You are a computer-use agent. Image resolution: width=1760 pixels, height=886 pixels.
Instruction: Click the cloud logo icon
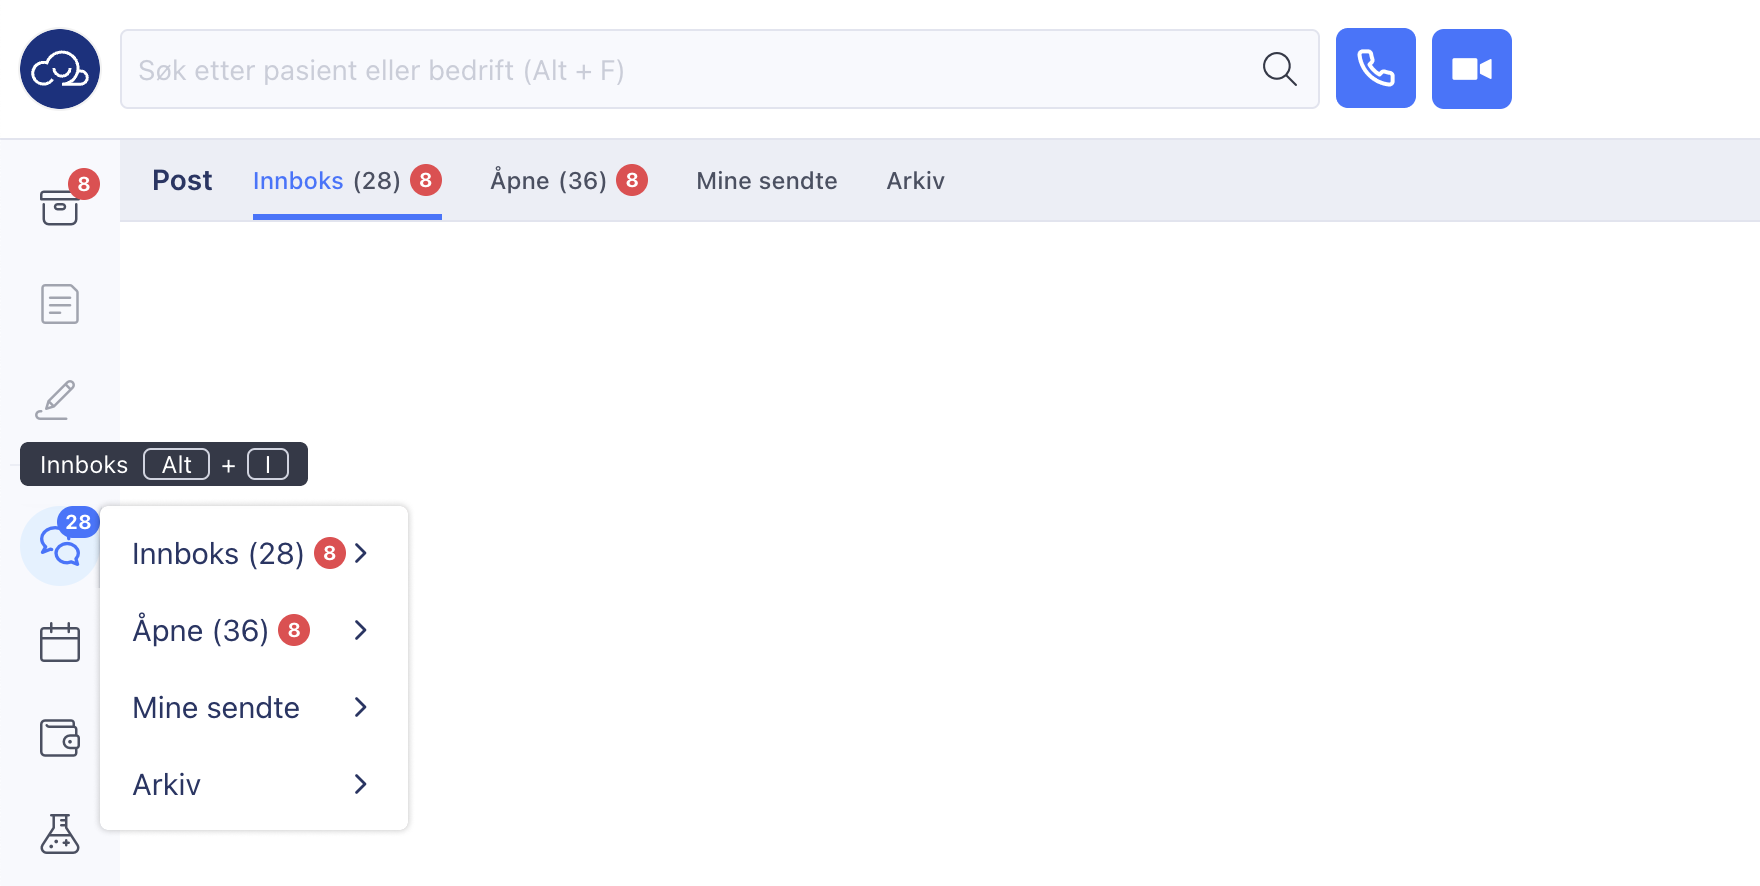click(x=60, y=69)
